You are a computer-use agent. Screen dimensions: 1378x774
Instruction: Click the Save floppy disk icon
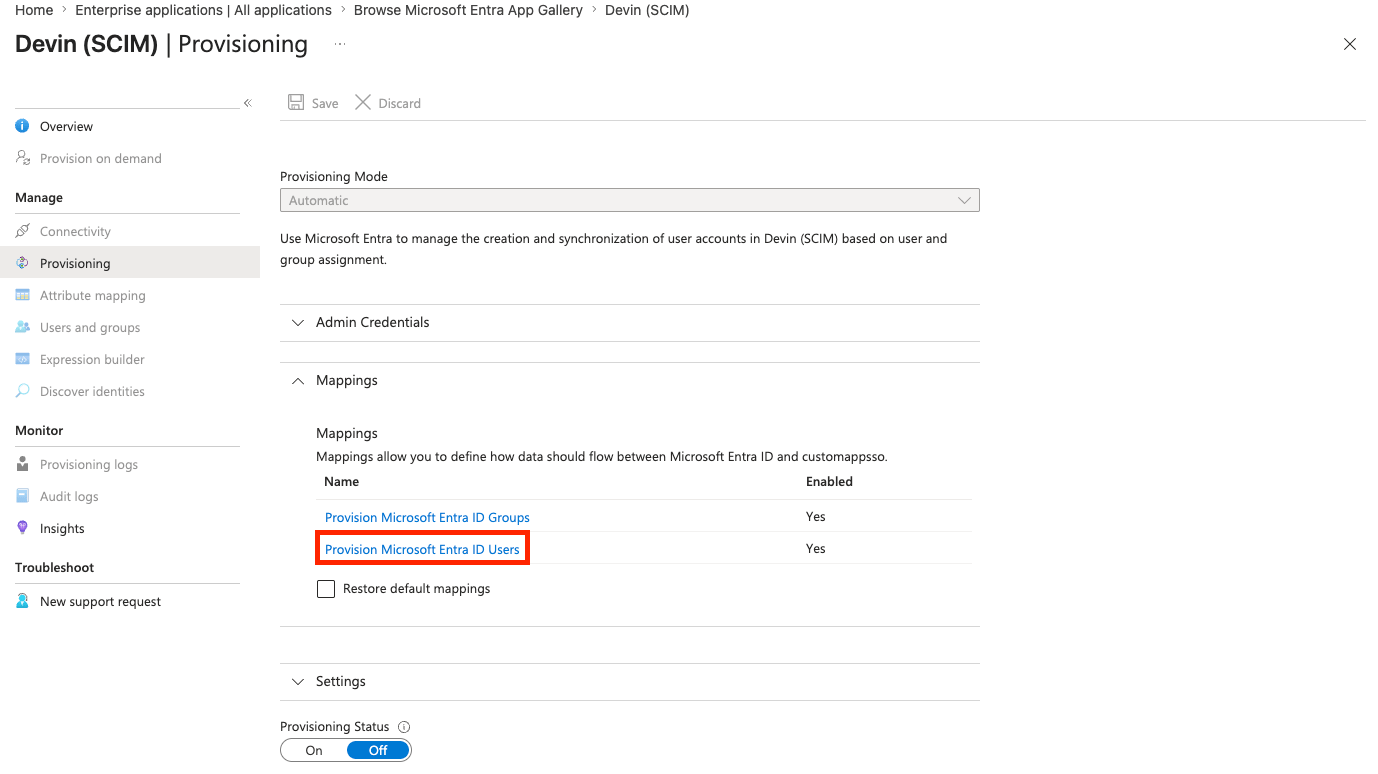(x=296, y=102)
